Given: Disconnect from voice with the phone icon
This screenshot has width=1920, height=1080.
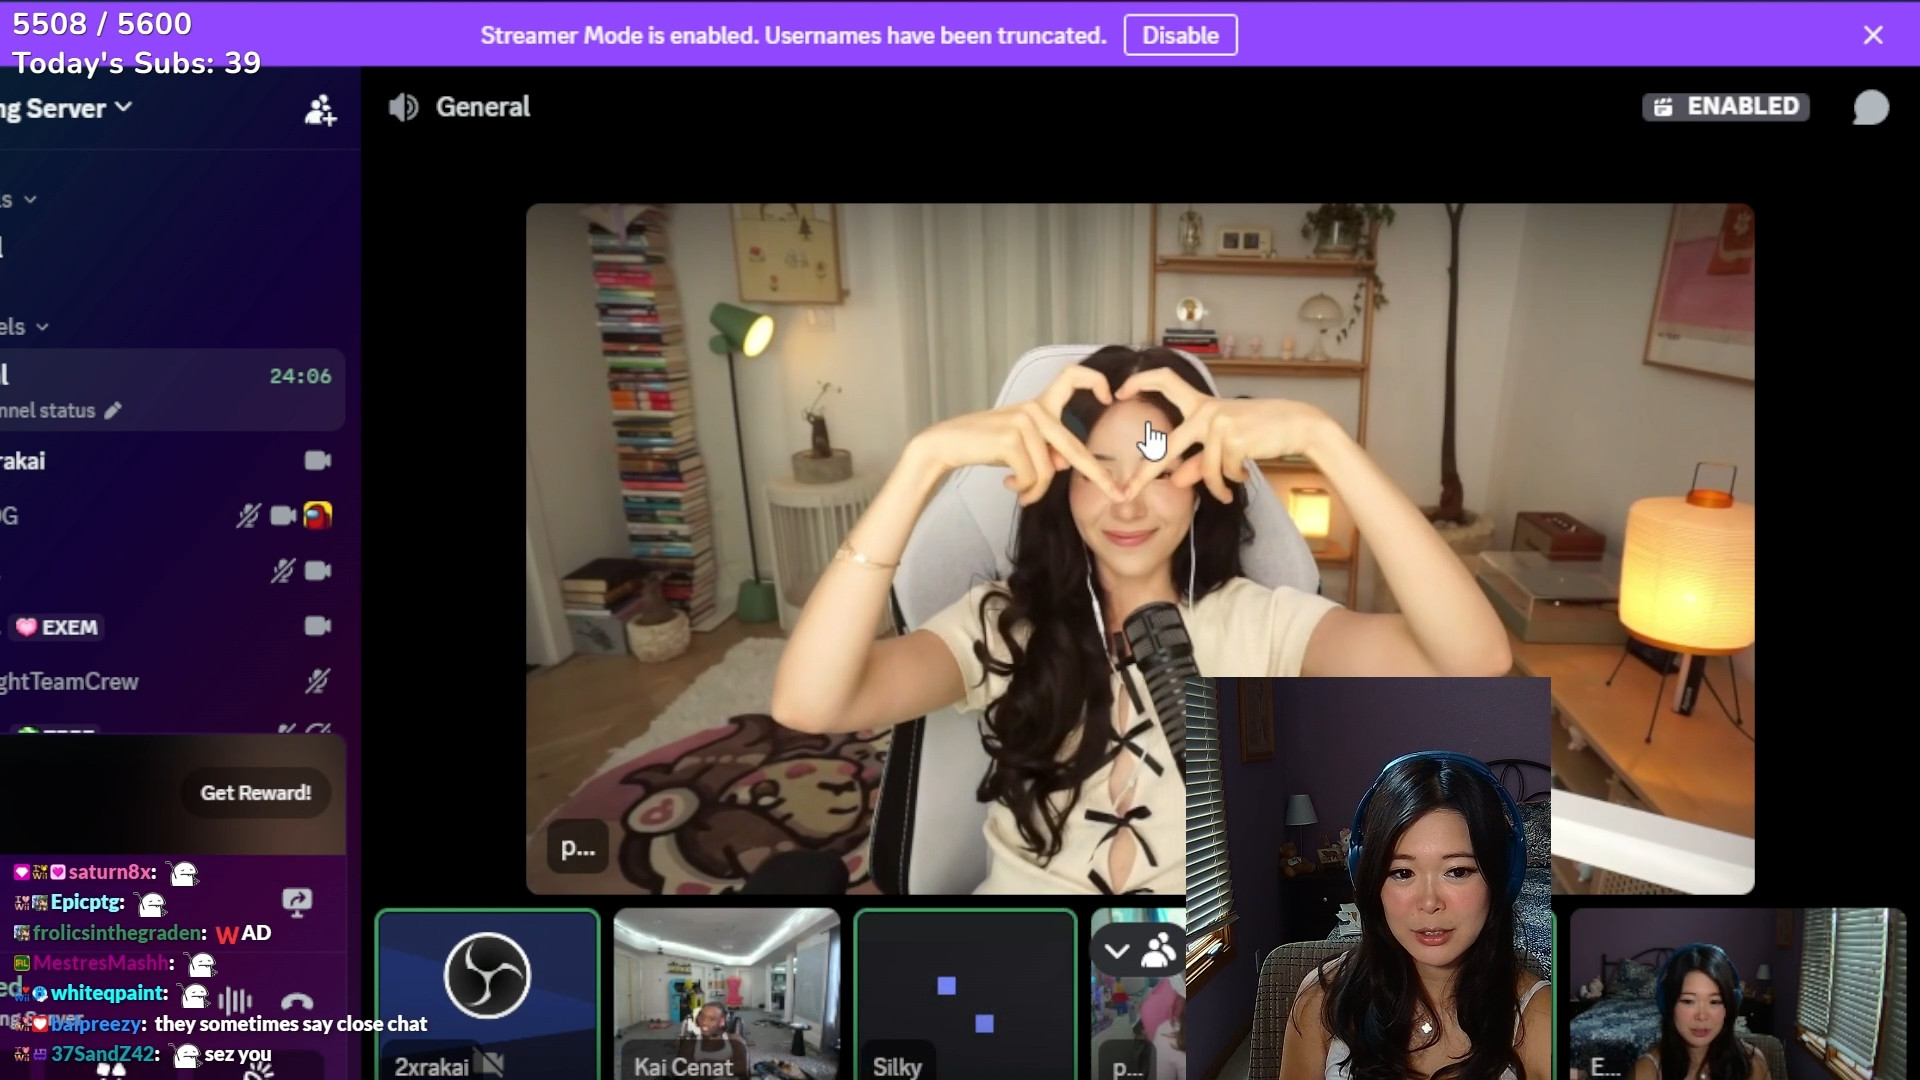Looking at the screenshot, I should (x=297, y=1001).
